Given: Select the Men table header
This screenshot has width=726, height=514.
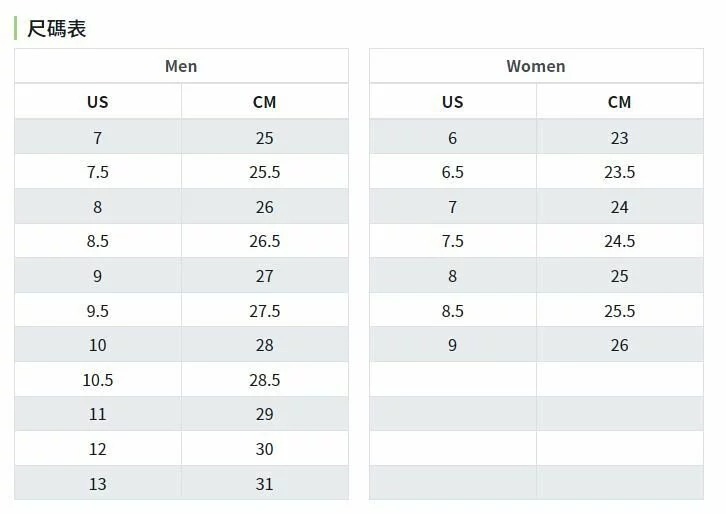Looking at the screenshot, I should (181, 66).
